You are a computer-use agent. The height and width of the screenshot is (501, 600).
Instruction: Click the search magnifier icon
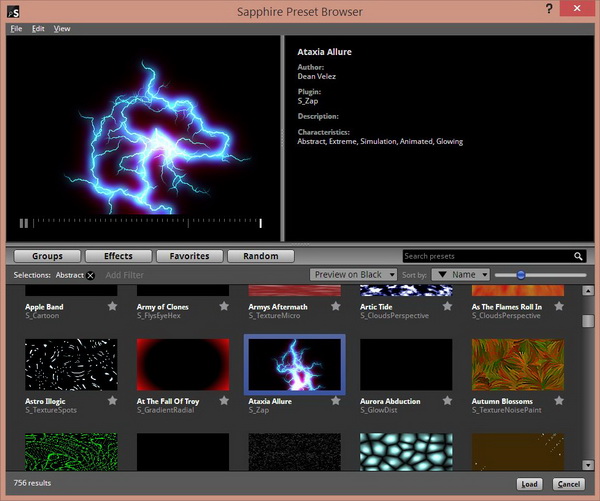(579, 256)
